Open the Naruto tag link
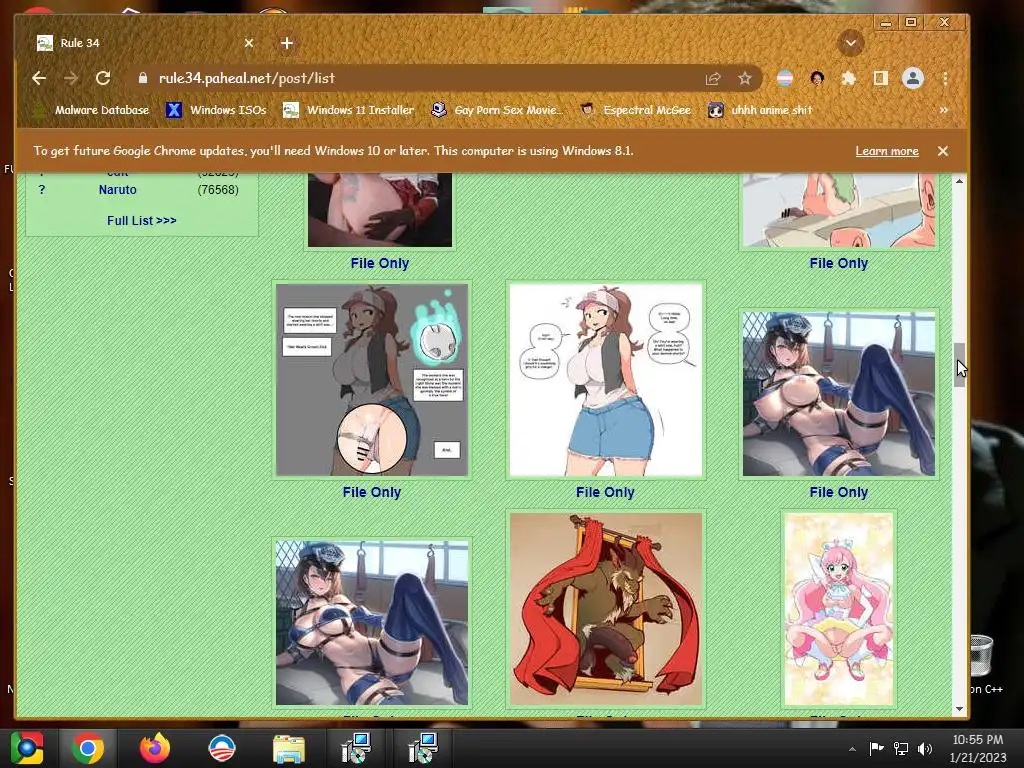Image resolution: width=1024 pixels, height=768 pixels. point(118,190)
